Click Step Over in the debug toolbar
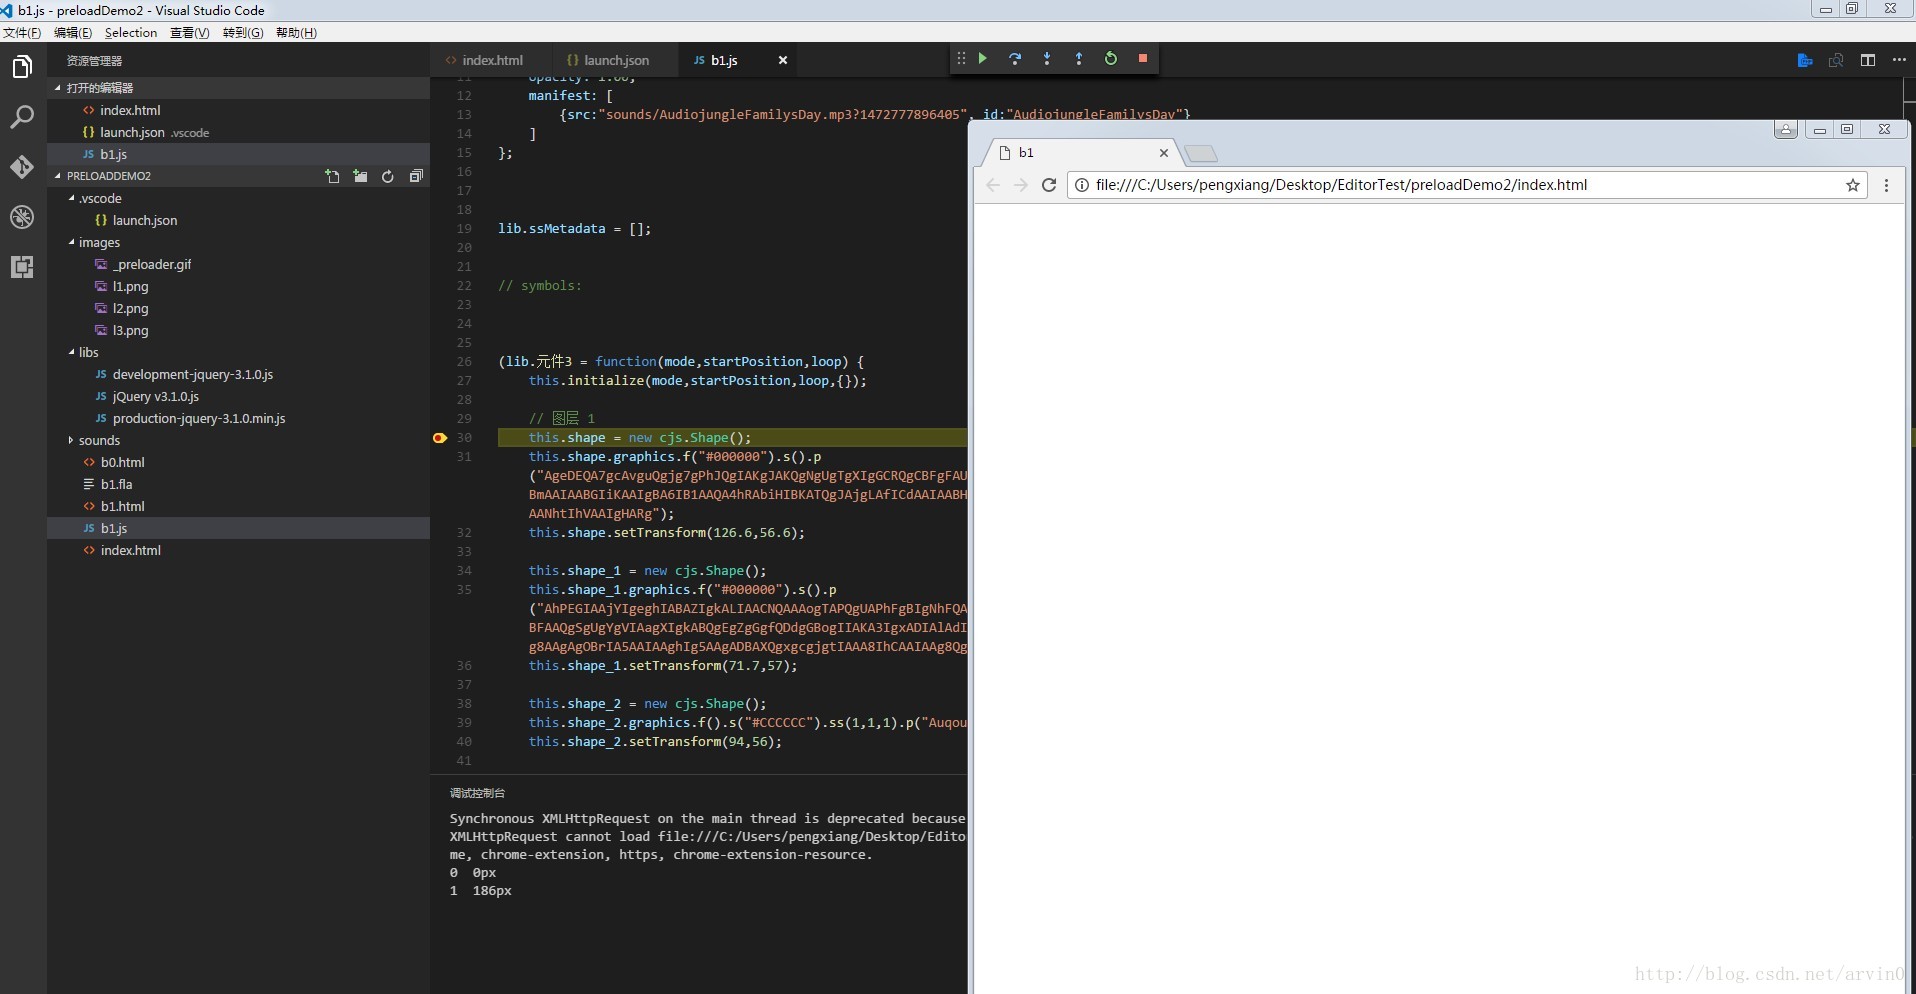 click(1015, 59)
